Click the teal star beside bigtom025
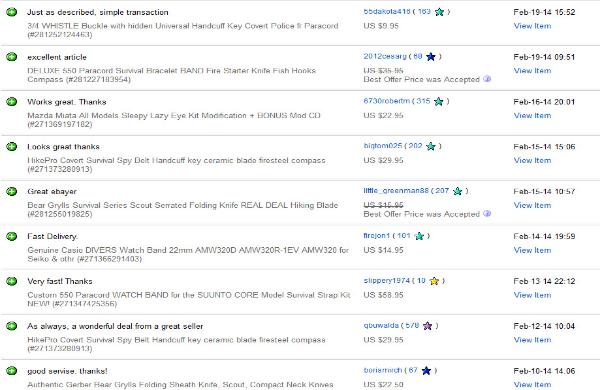600x390 pixels. point(431,146)
